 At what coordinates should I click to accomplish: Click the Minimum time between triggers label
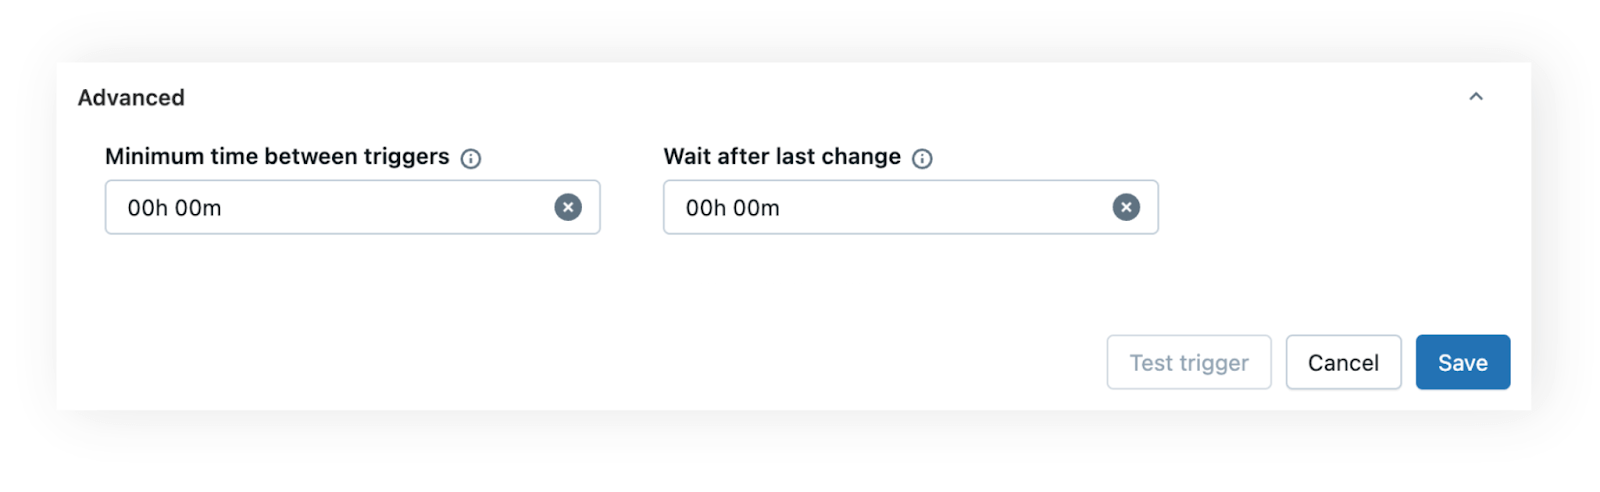pyautogui.click(x=277, y=157)
